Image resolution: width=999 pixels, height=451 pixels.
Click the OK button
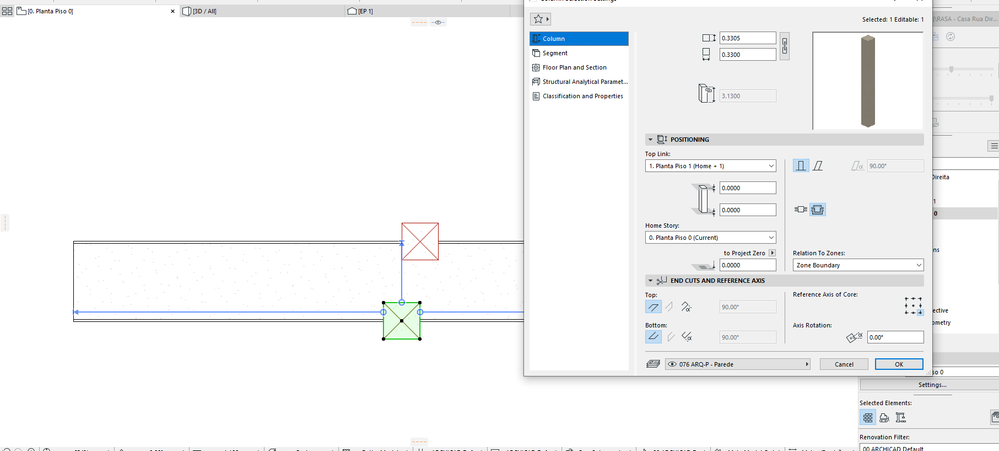pos(899,364)
